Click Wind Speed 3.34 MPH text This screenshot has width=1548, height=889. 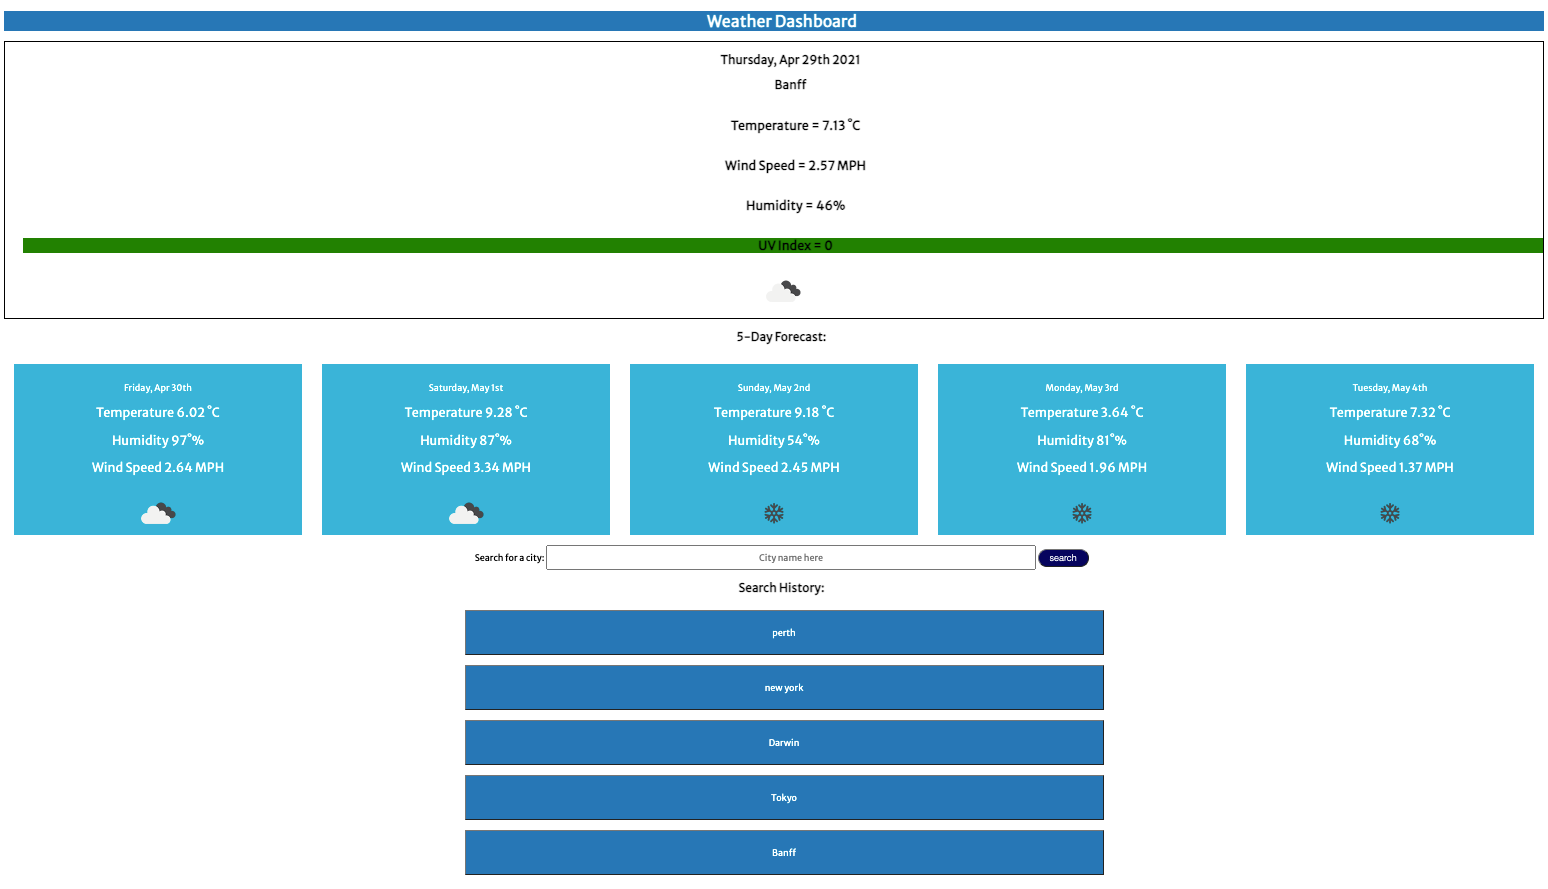466,467
